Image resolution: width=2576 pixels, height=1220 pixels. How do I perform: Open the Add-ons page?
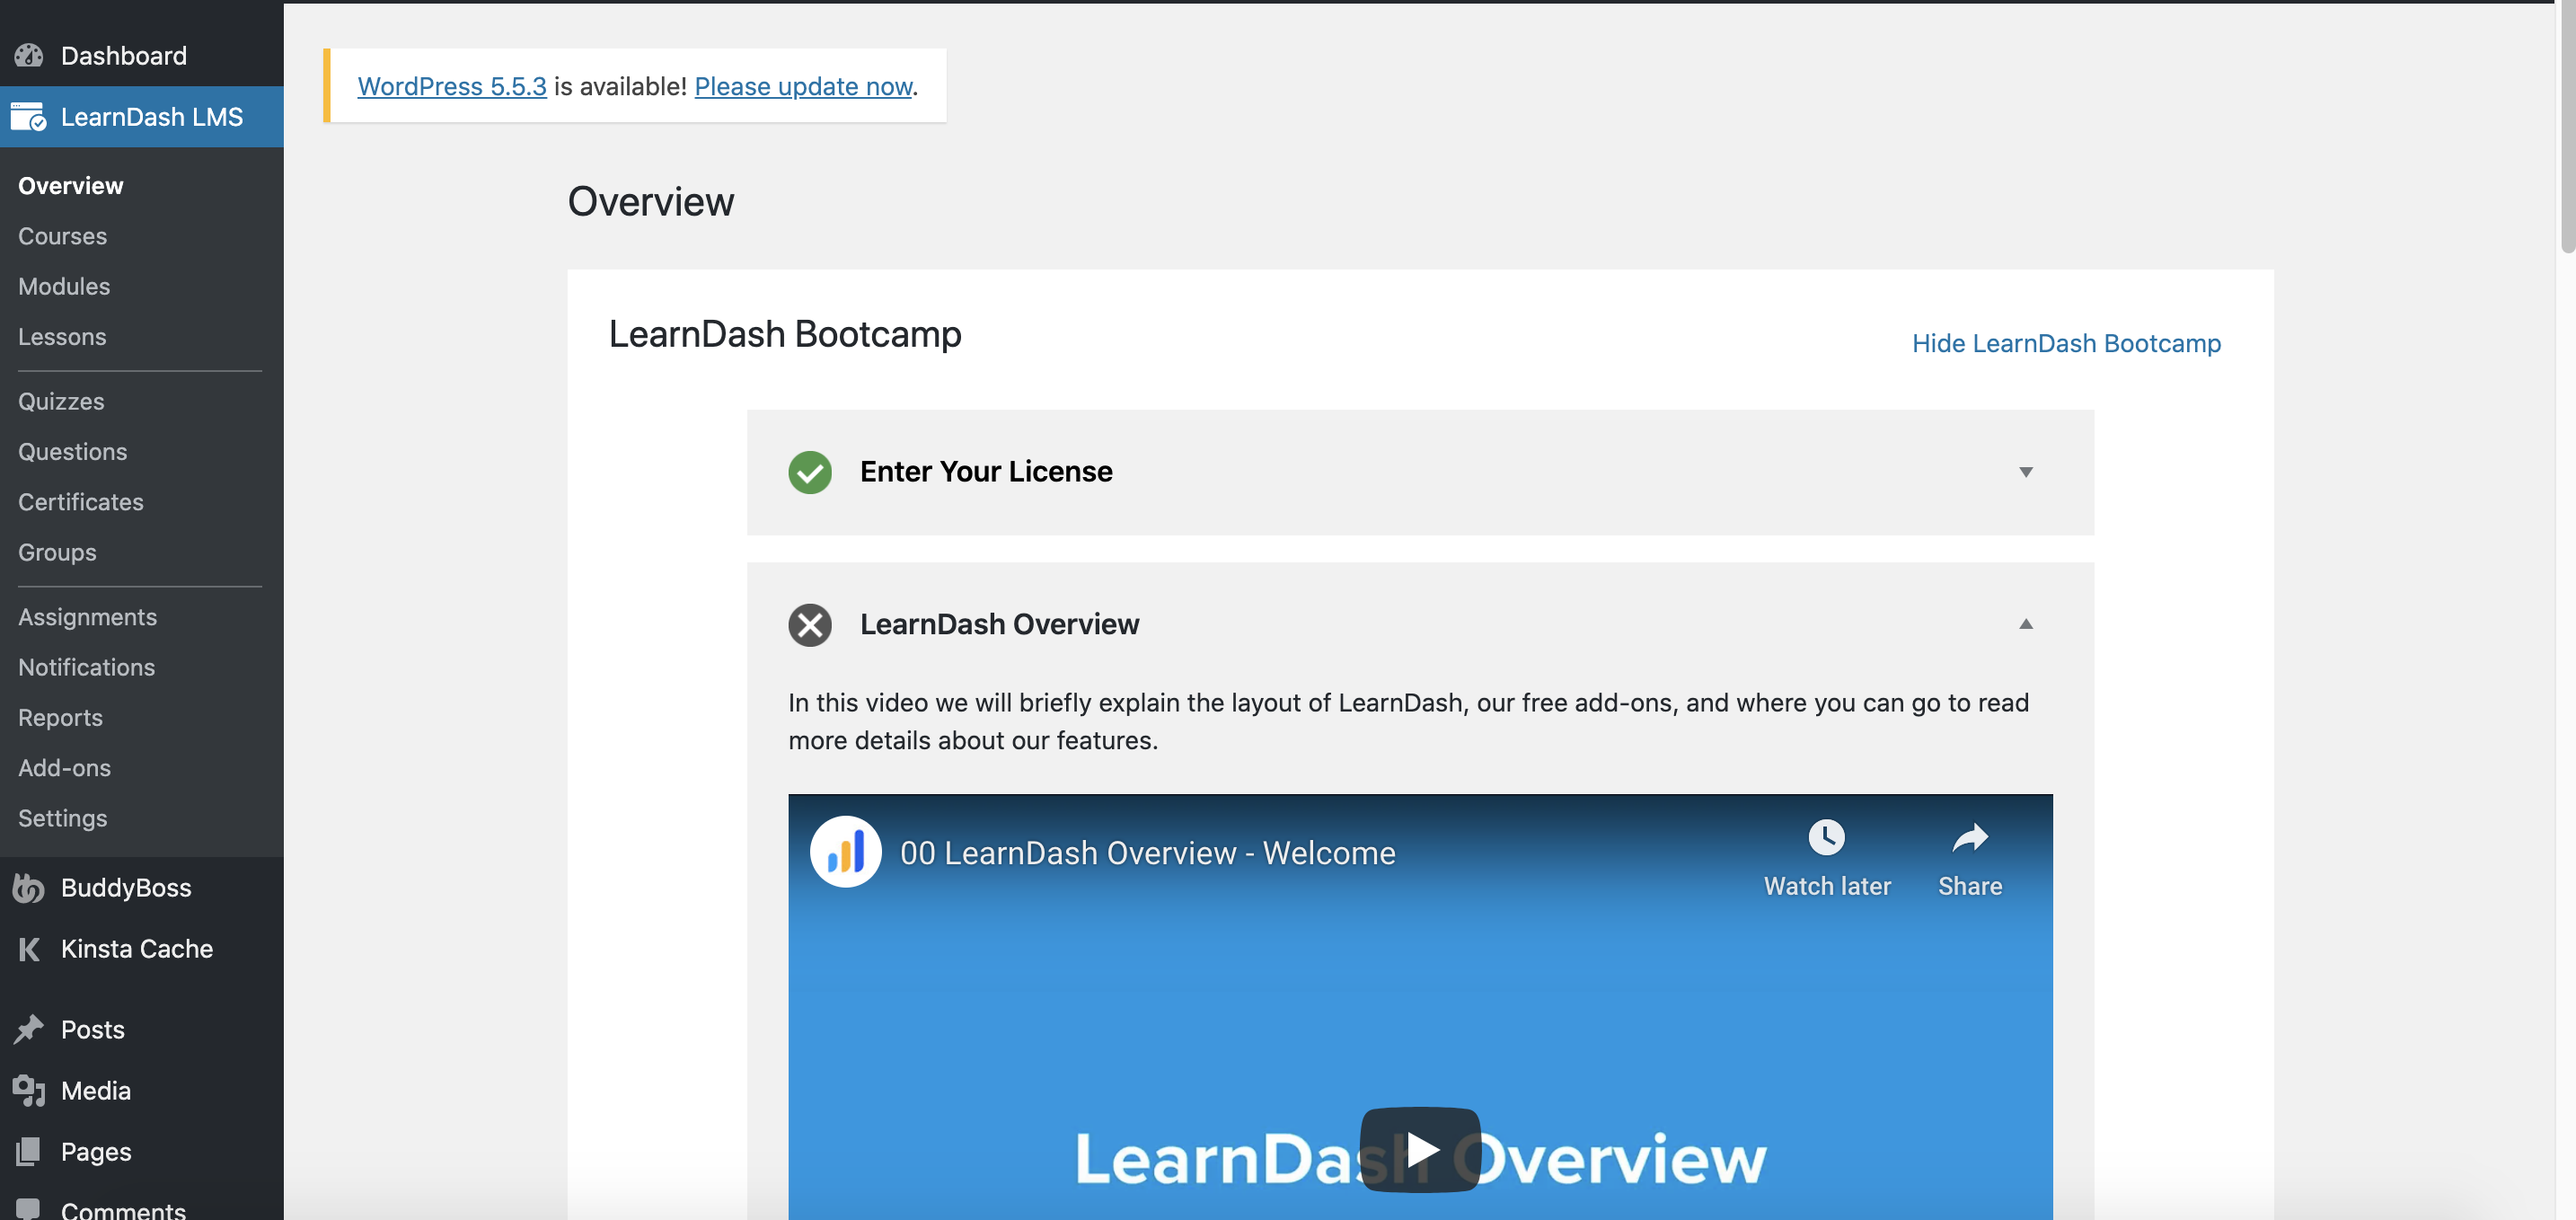64,767
